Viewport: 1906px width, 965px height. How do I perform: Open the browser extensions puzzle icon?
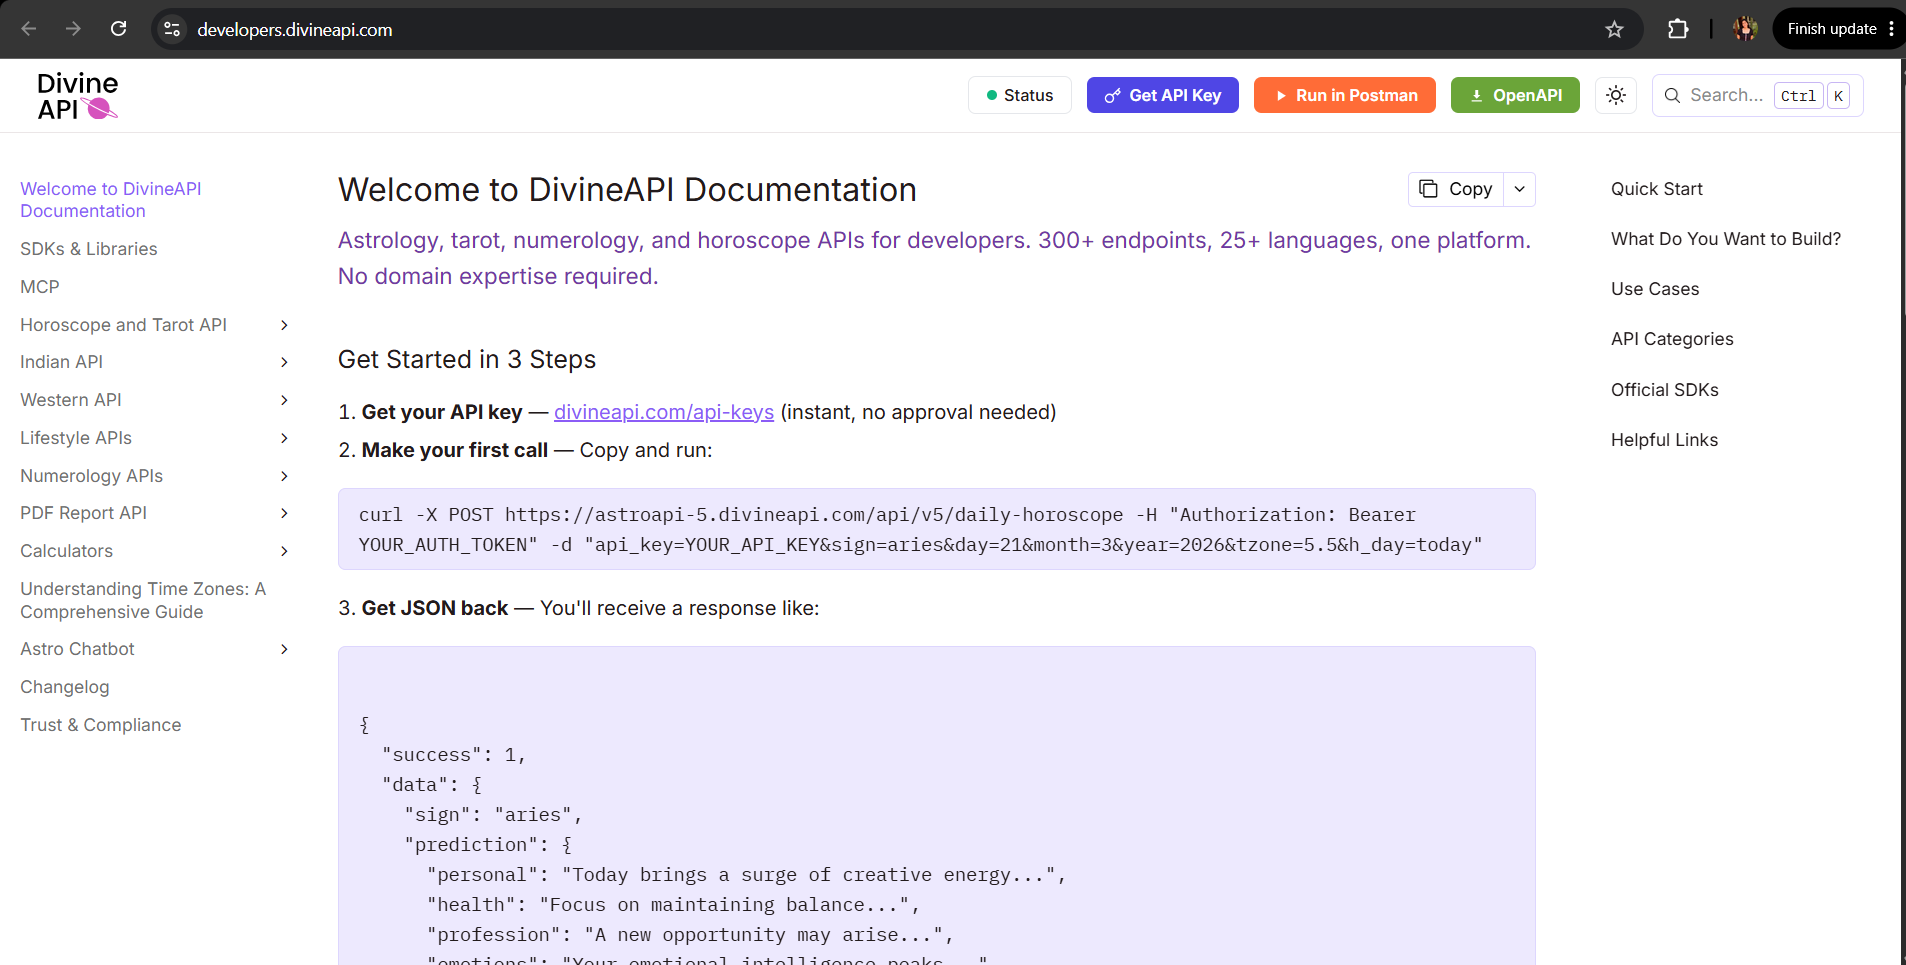pos(1678,29)
